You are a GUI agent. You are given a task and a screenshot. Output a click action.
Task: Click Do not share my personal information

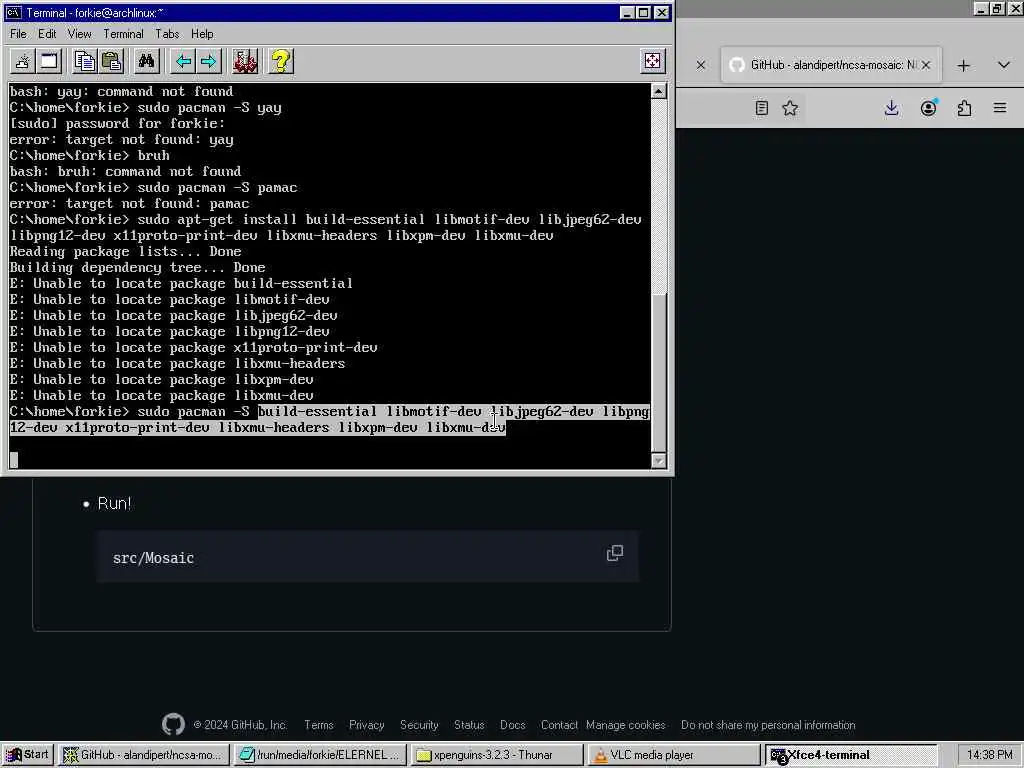(768, 725)
